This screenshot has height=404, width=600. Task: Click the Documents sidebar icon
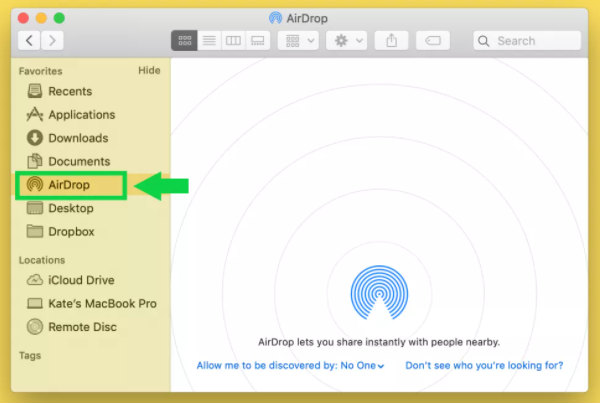point(35,161)
